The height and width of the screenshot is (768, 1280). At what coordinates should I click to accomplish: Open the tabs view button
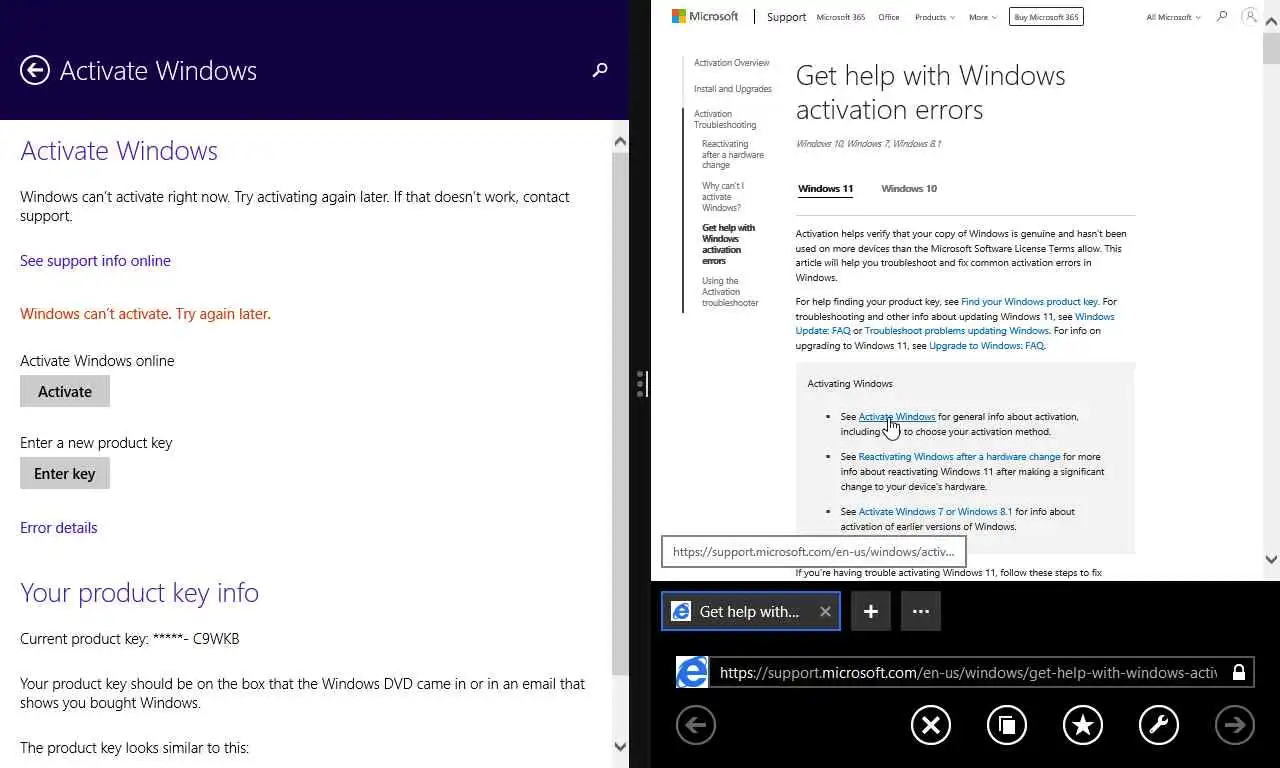(x=1007, y=725)
